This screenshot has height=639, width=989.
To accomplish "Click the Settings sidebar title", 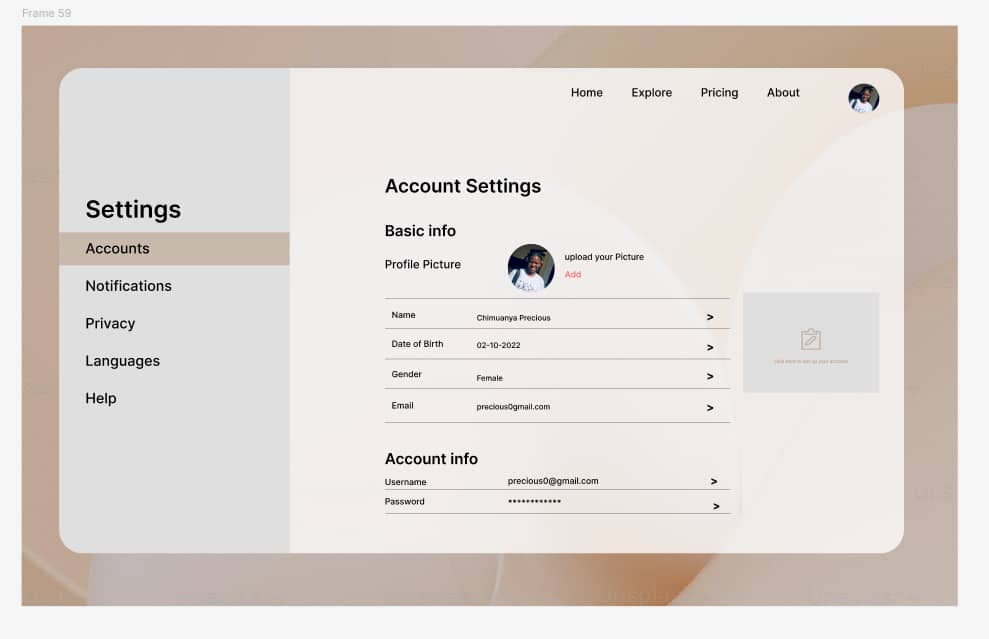I will click(133, 209).
